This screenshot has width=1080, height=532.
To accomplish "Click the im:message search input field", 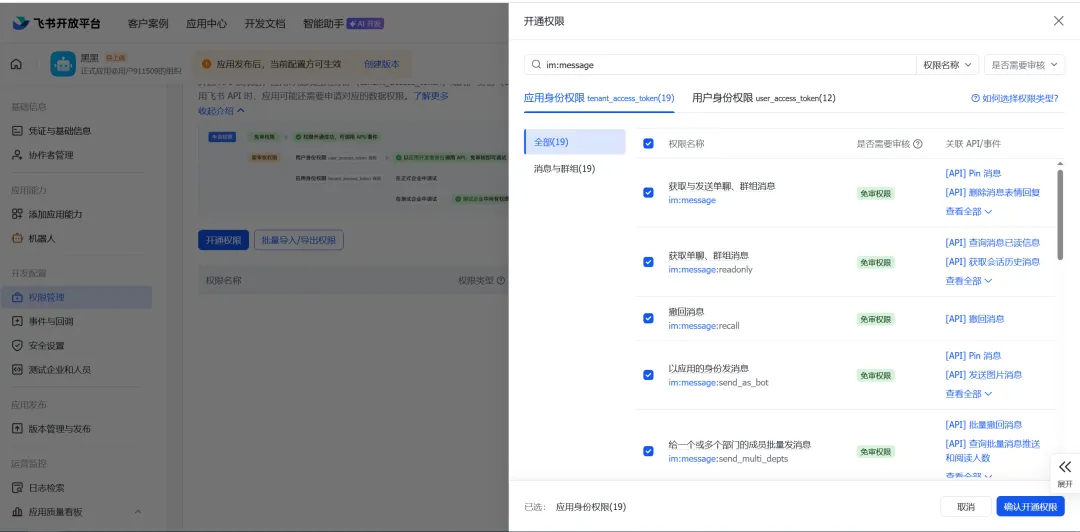I will point(720,65).
